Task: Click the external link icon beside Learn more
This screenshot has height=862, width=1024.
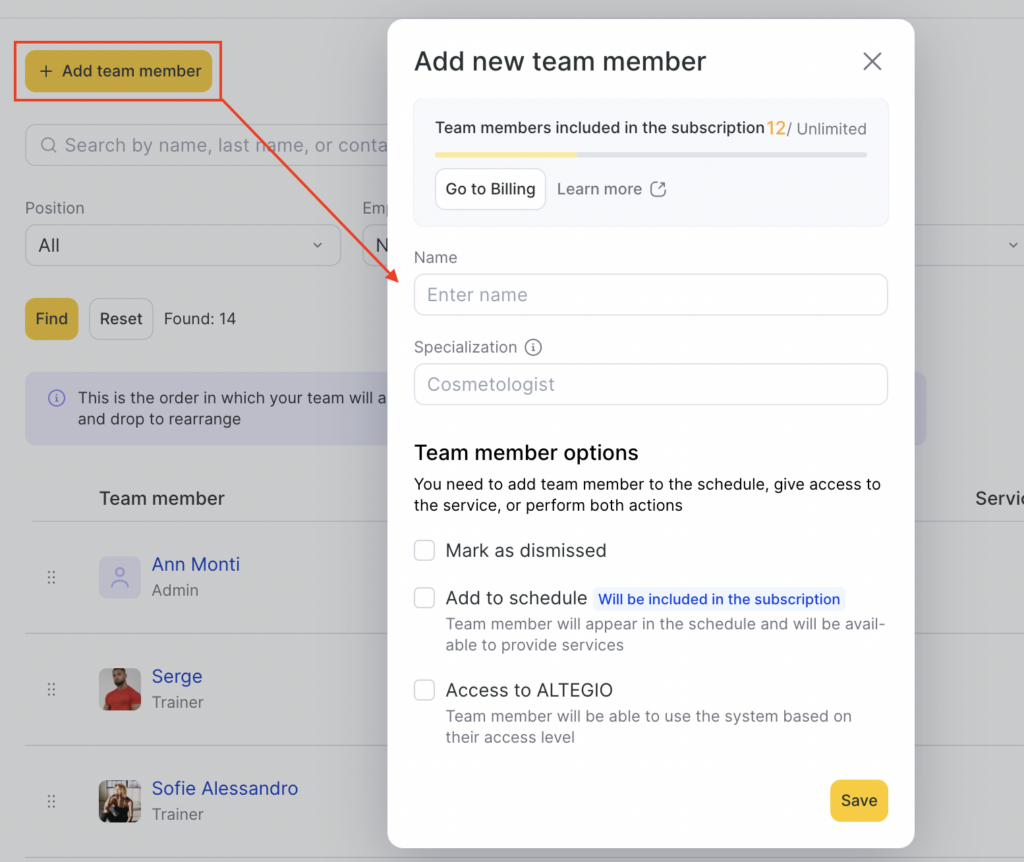Action: point(658,189)
